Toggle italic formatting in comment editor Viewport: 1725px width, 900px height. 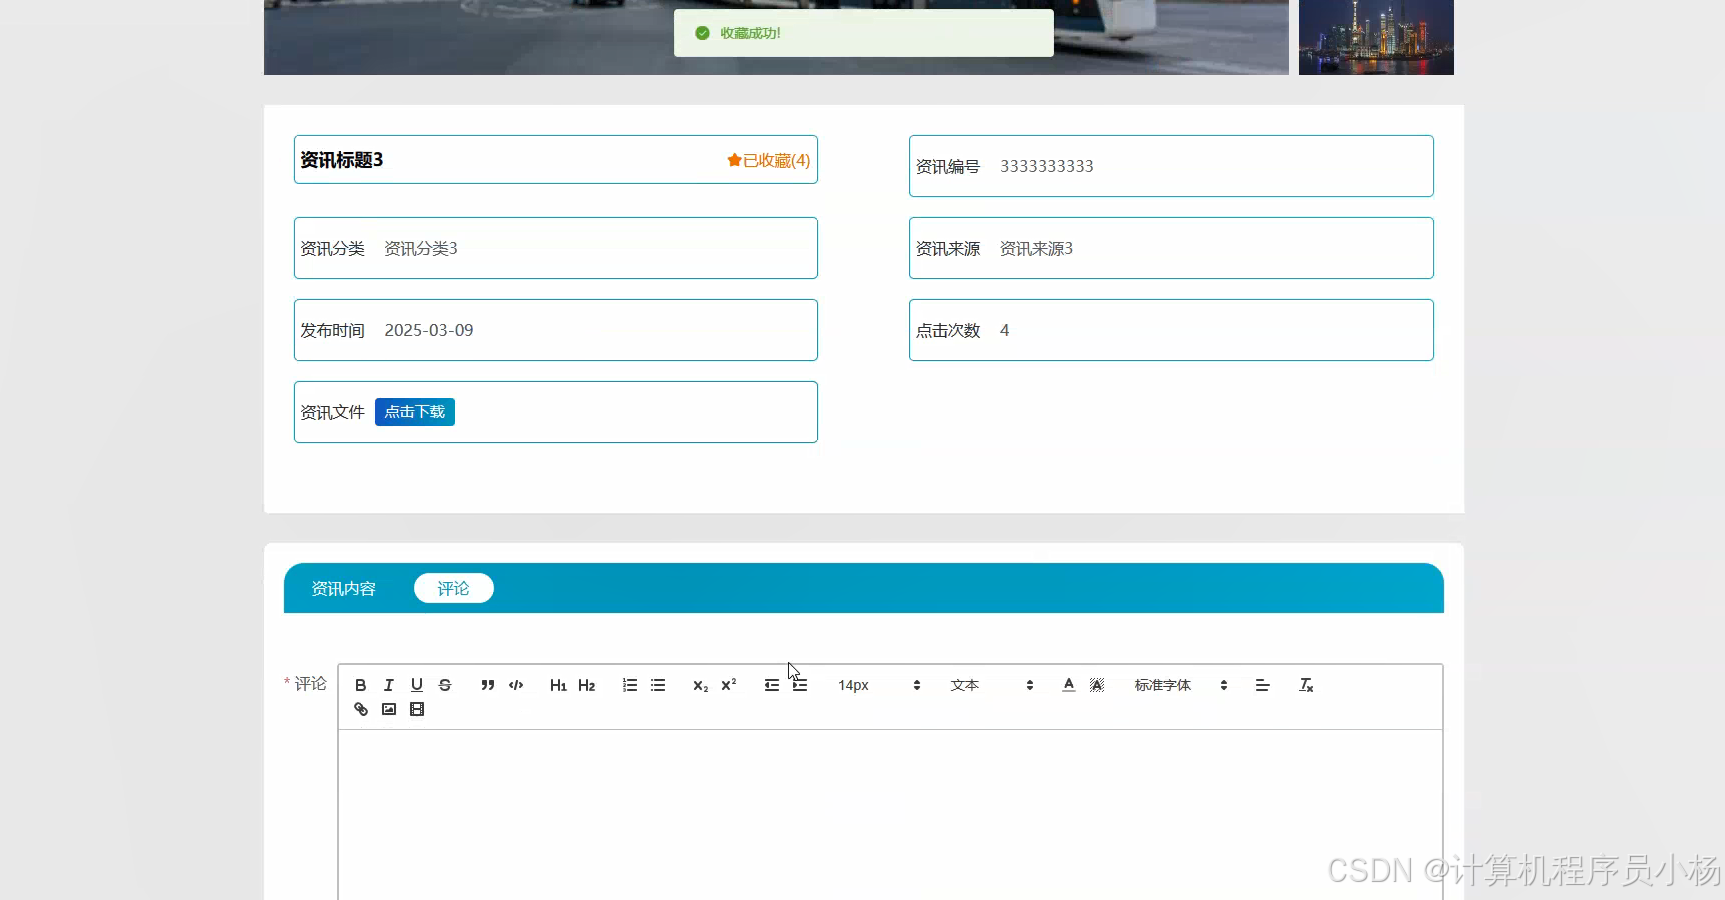click(x=389, y=685)
